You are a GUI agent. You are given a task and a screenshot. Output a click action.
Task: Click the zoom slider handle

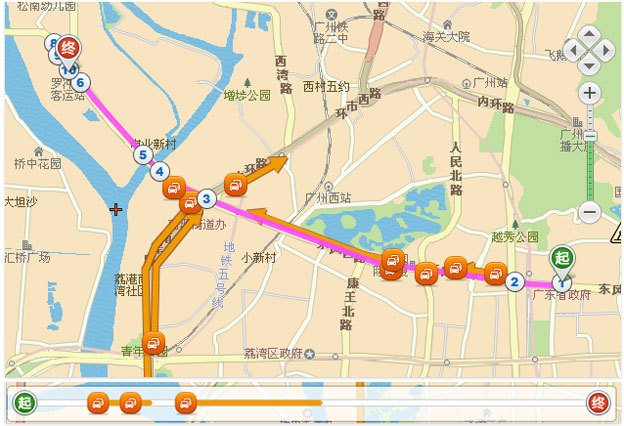pyautogui.click(x=591, y=137)
